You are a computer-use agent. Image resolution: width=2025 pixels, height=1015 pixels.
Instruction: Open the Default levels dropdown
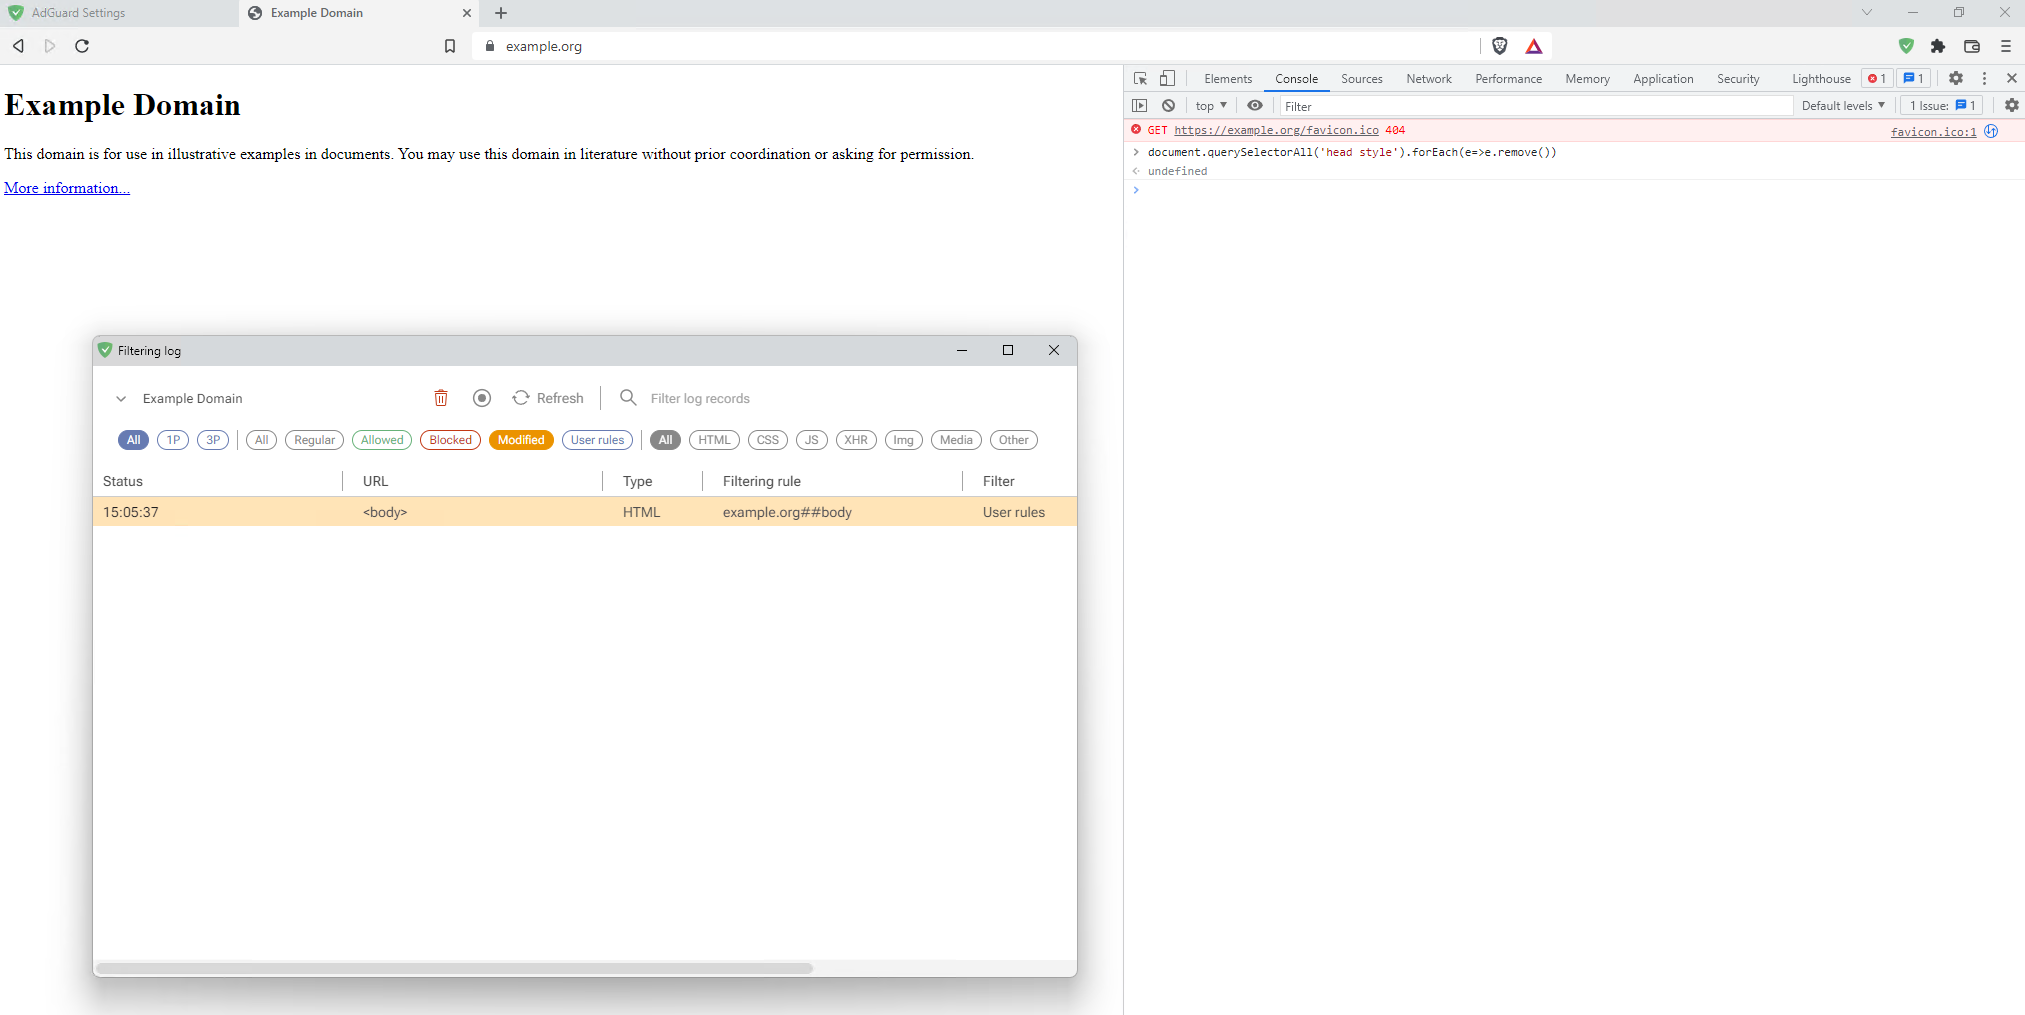pyautogui.click(x=1842, y=105)
